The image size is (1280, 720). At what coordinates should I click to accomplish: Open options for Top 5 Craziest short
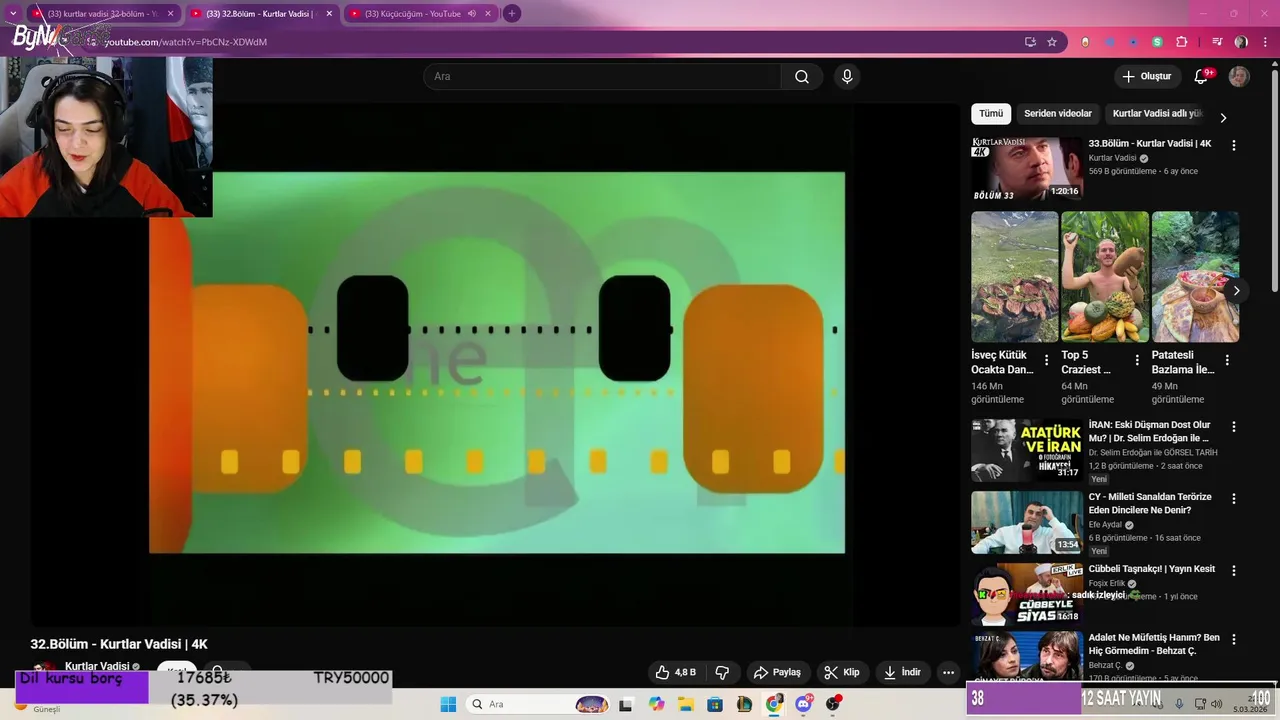pos(1137,360)
